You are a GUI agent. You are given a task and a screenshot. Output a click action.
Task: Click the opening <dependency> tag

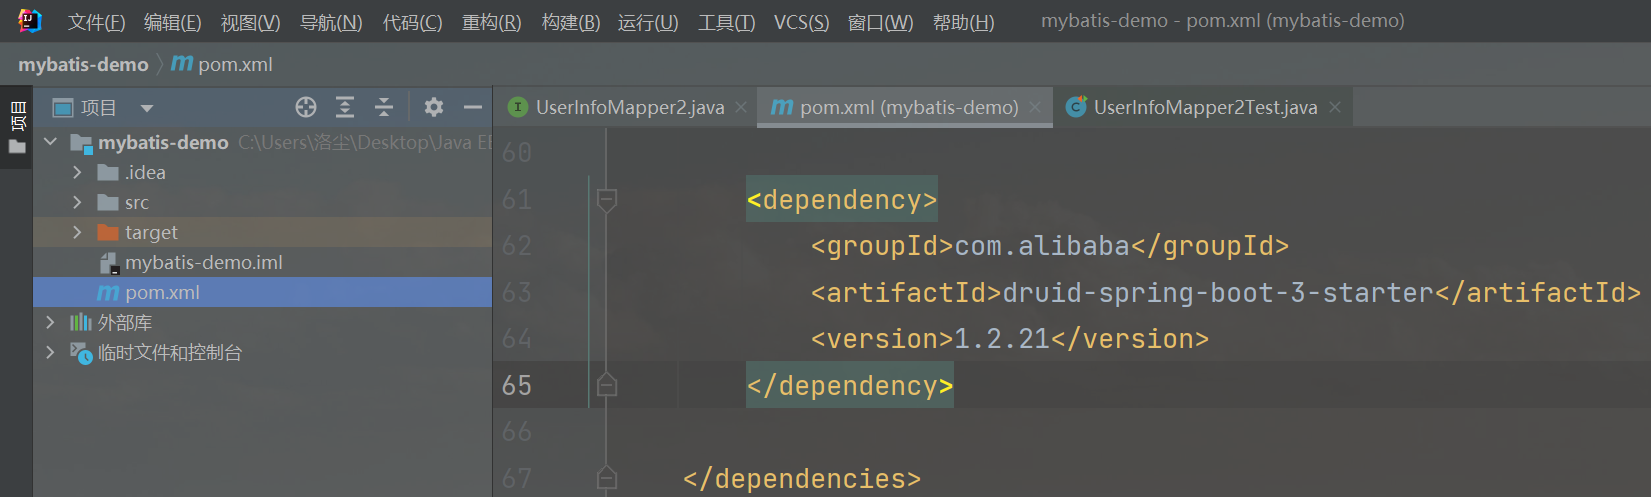point(842,200)
